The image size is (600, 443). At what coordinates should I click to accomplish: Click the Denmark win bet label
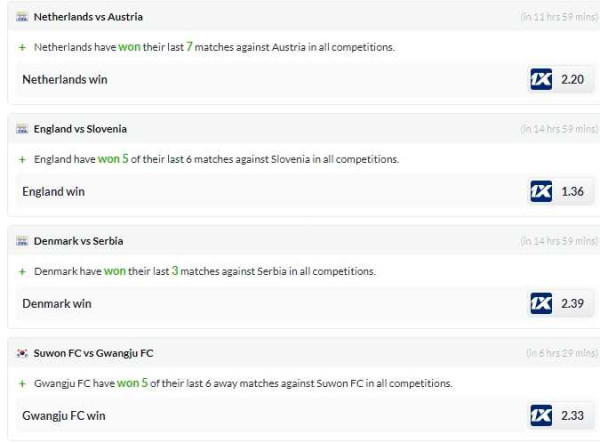coord(57,303)
